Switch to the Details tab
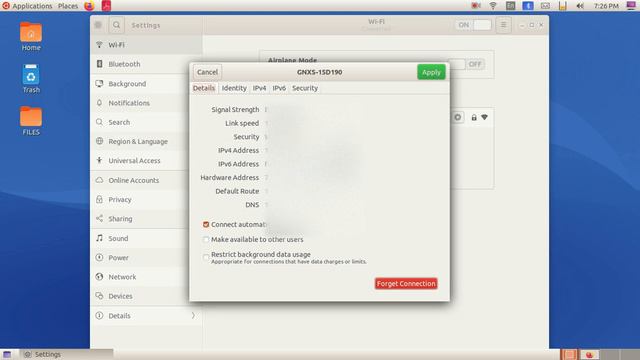The height and width of the screenshot is (360, 640). (204, 88)
